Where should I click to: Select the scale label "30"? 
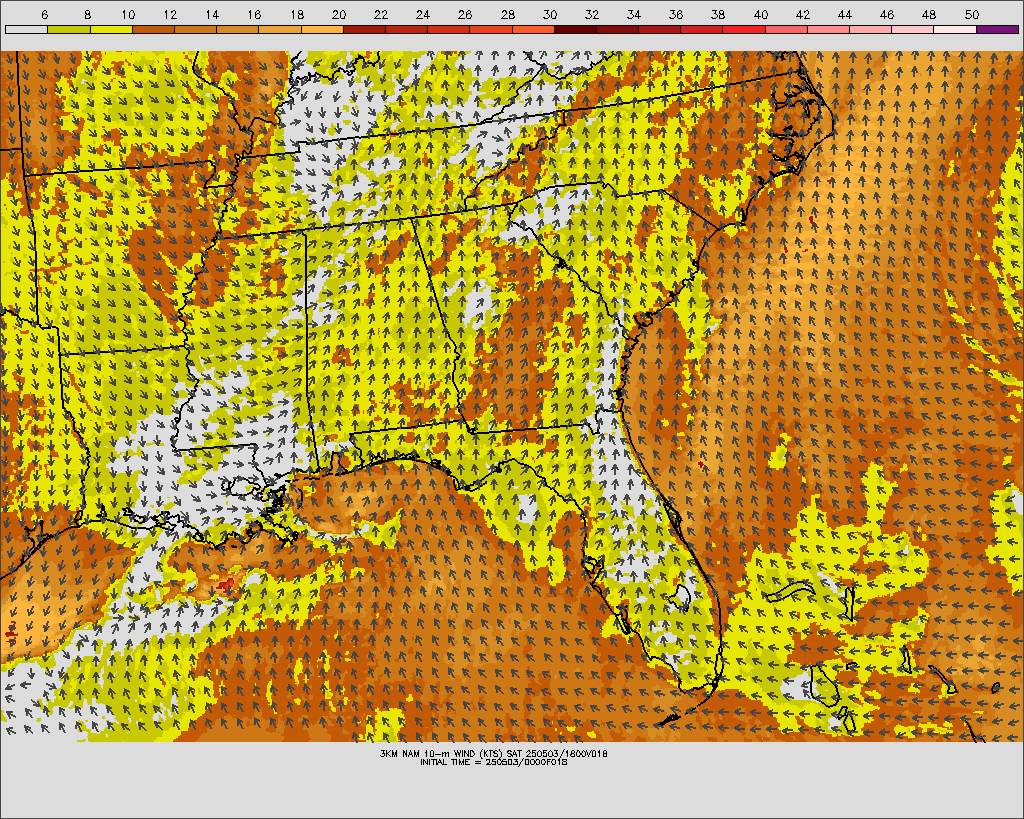[550, 15]
